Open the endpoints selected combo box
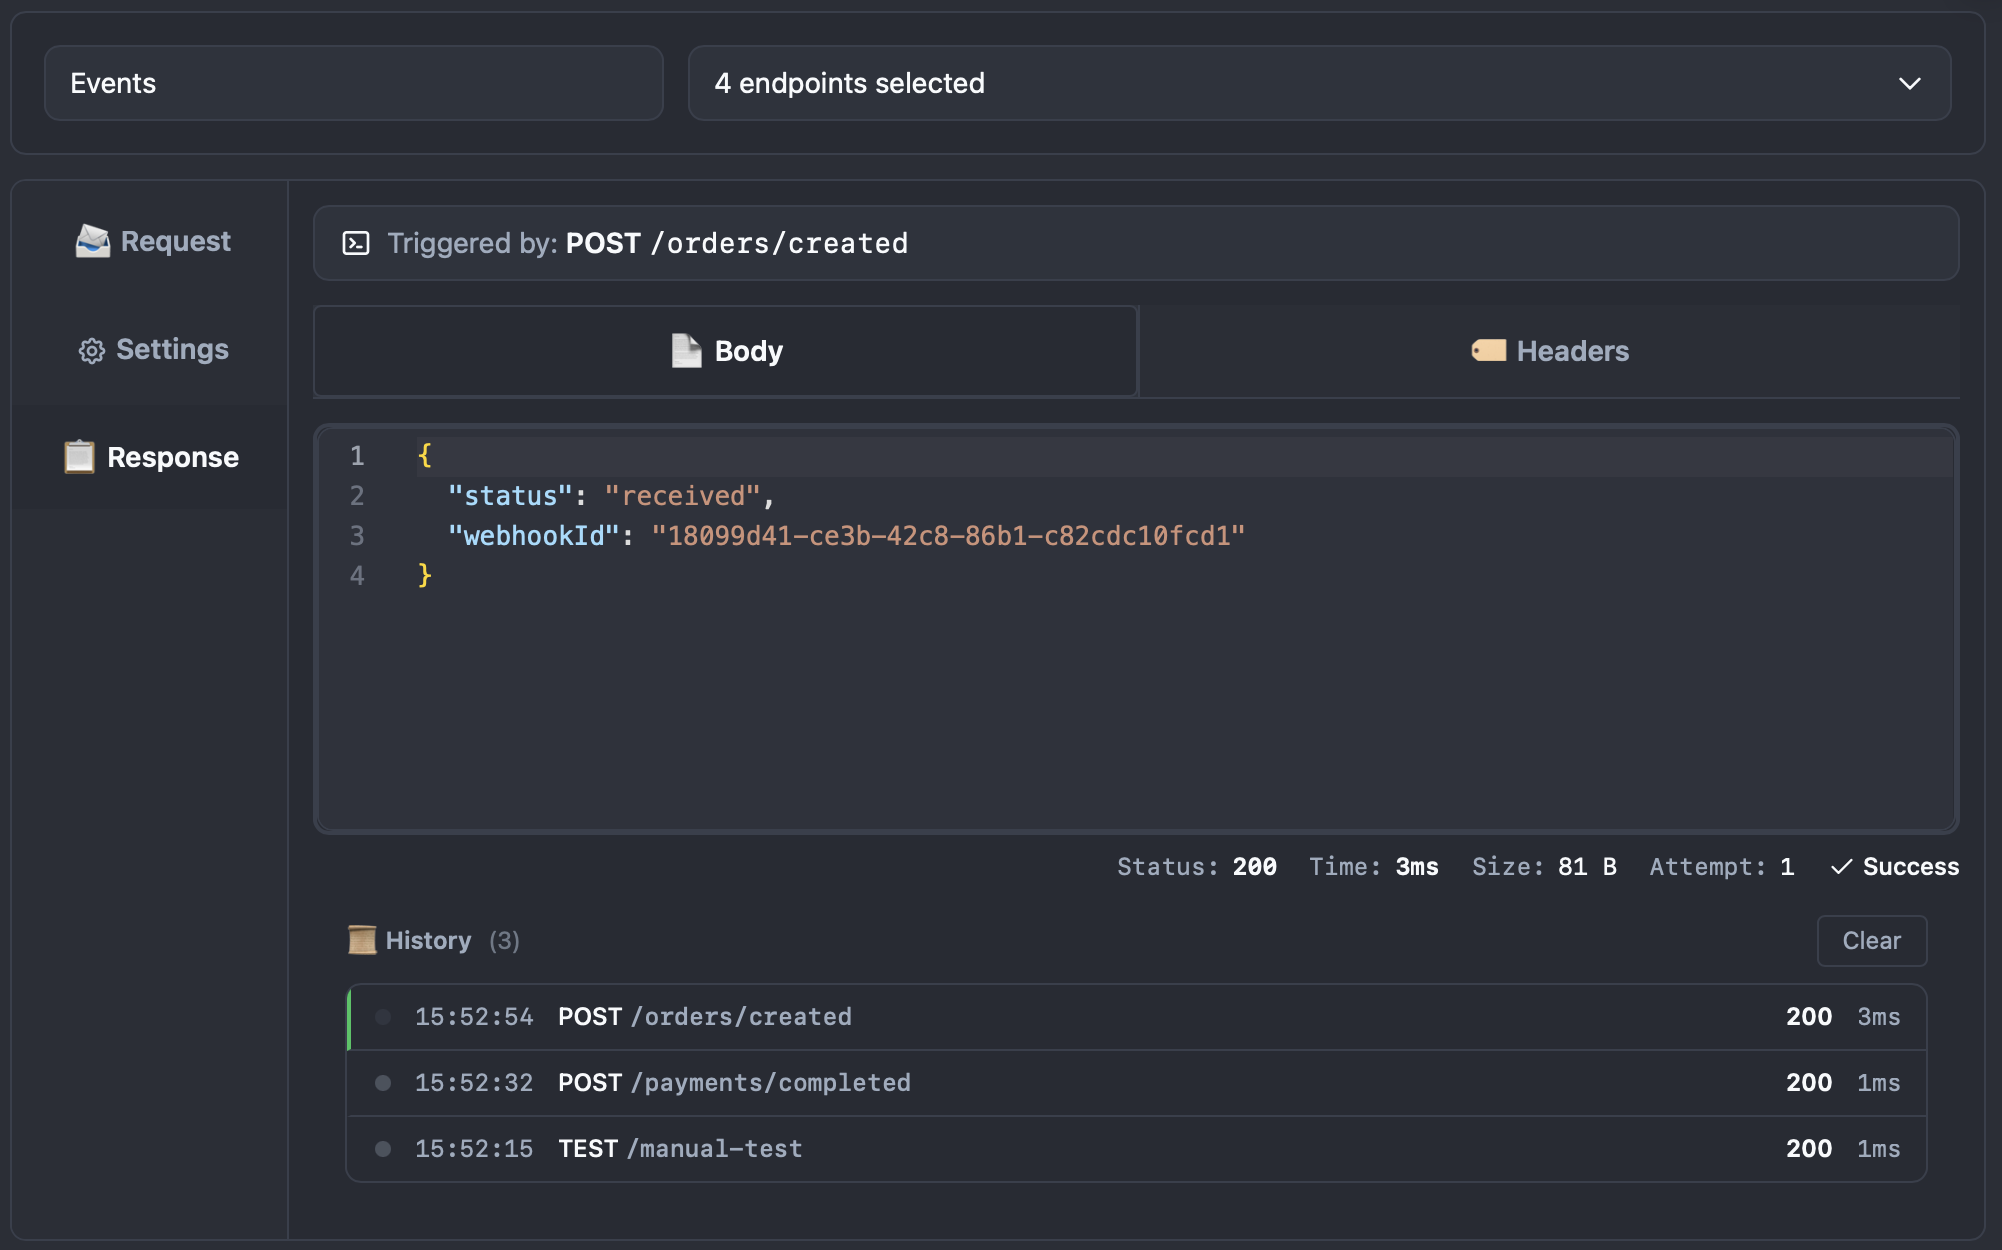 (x=1300, y=83)
